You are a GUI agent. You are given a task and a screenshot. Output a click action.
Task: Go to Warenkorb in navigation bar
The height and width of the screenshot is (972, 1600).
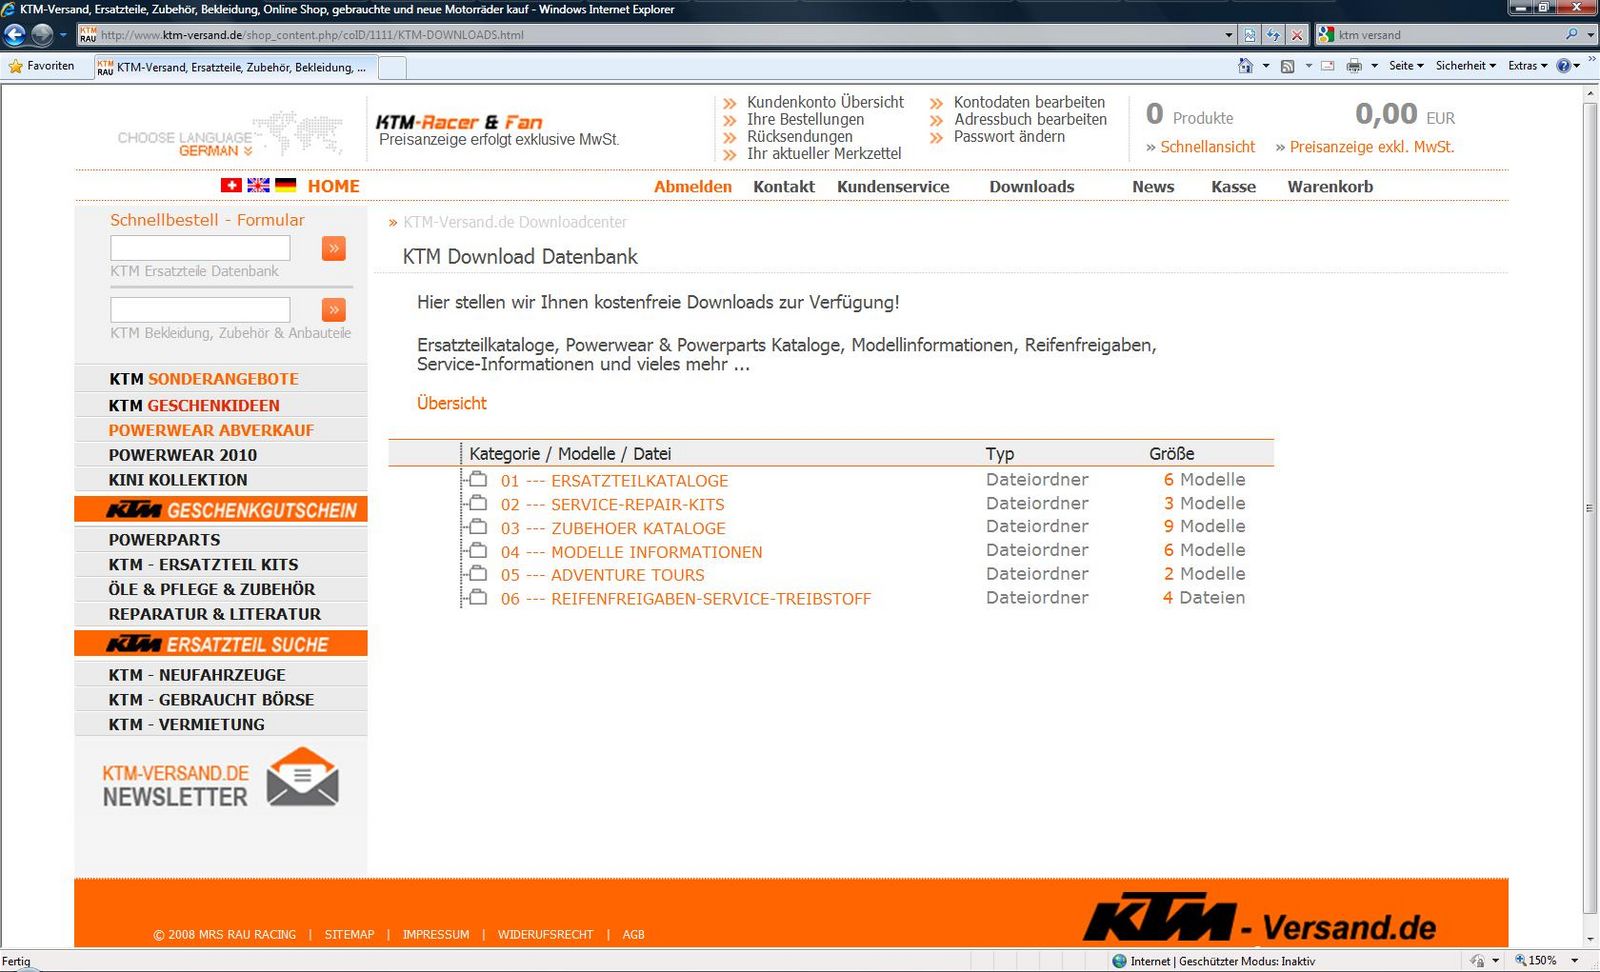(x=1329, y=187)
